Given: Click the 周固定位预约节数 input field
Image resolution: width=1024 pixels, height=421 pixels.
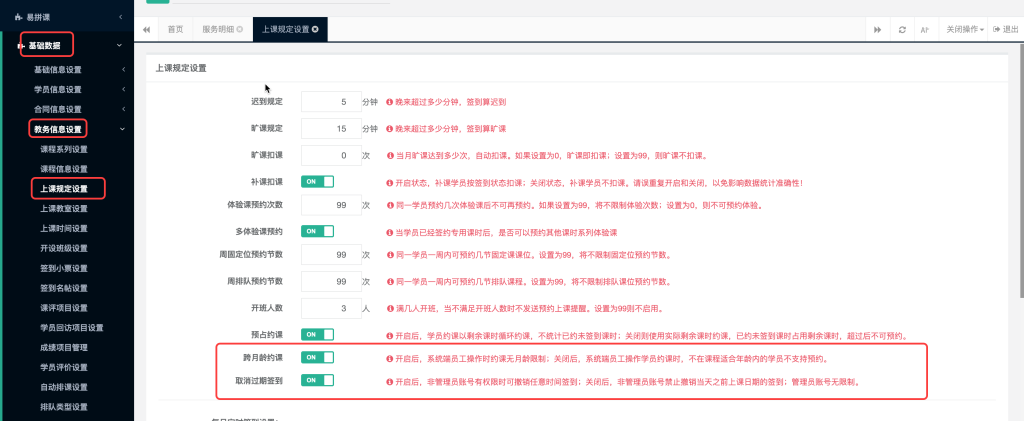Looking at the screenshot, I should pos(331,255).
